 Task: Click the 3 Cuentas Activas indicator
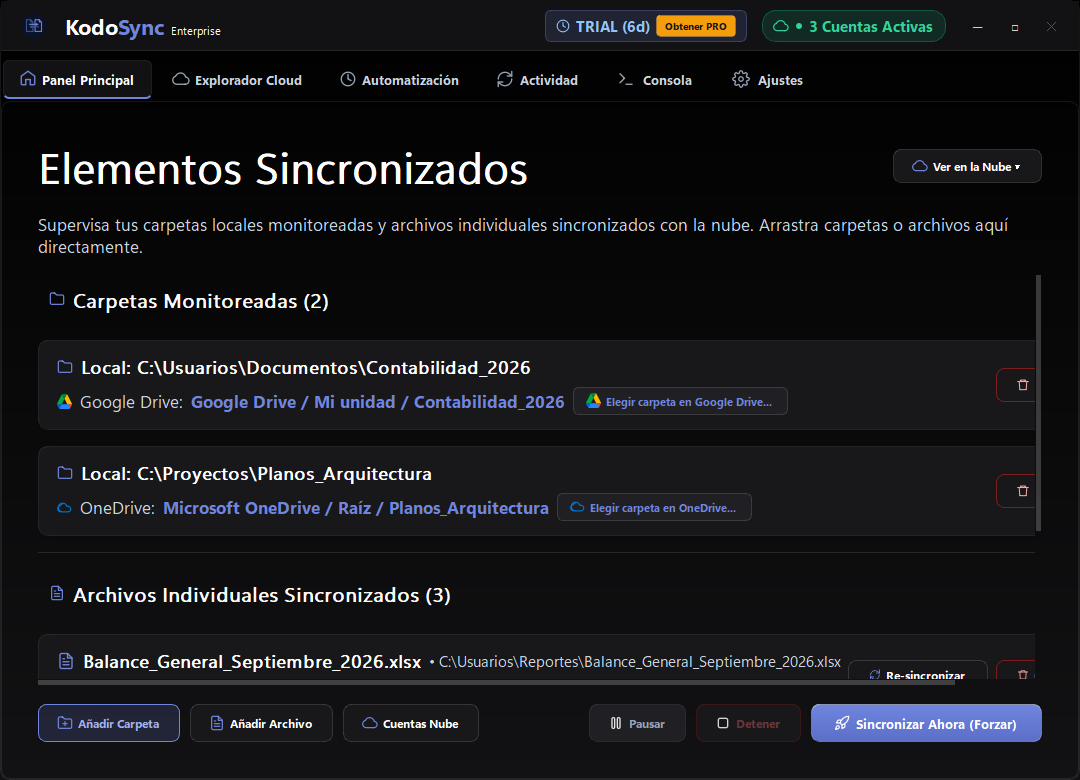(x=853, y=26)
